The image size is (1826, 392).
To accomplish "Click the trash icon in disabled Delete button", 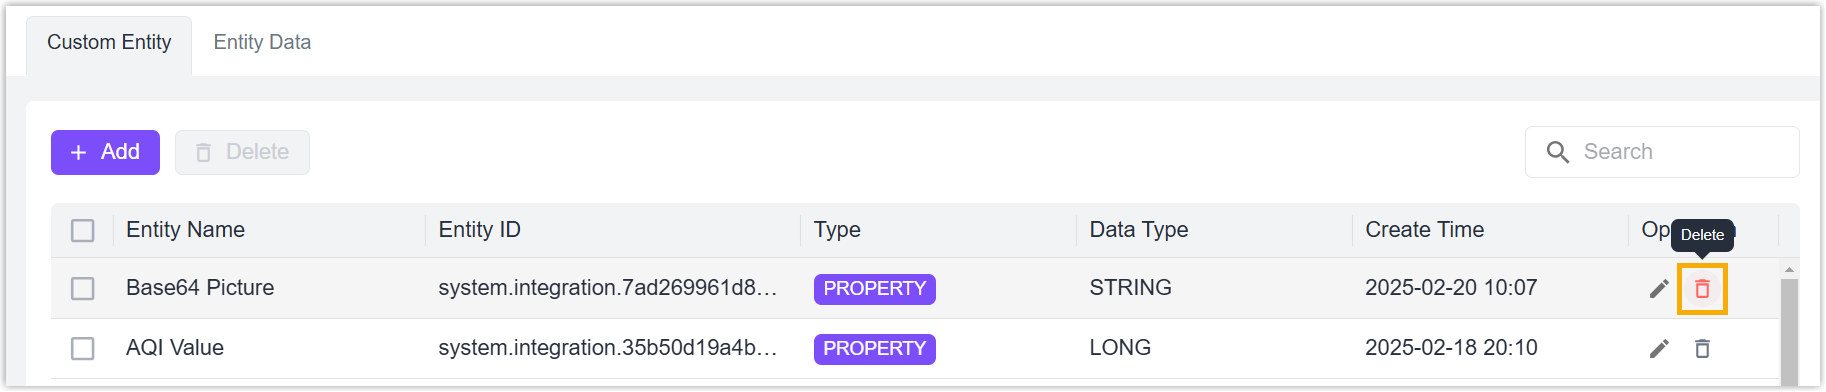I will pos(204,153).
